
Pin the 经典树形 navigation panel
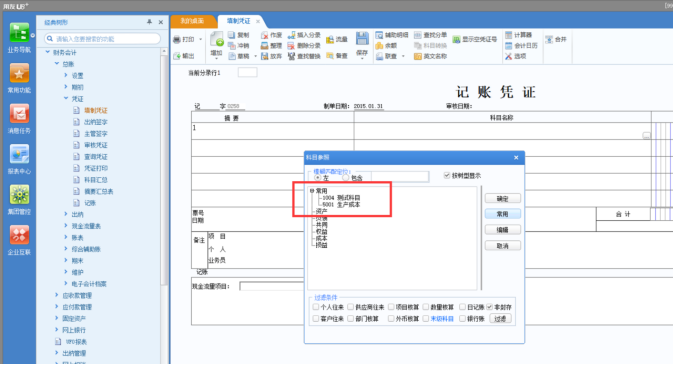click(x=149, y=22)
